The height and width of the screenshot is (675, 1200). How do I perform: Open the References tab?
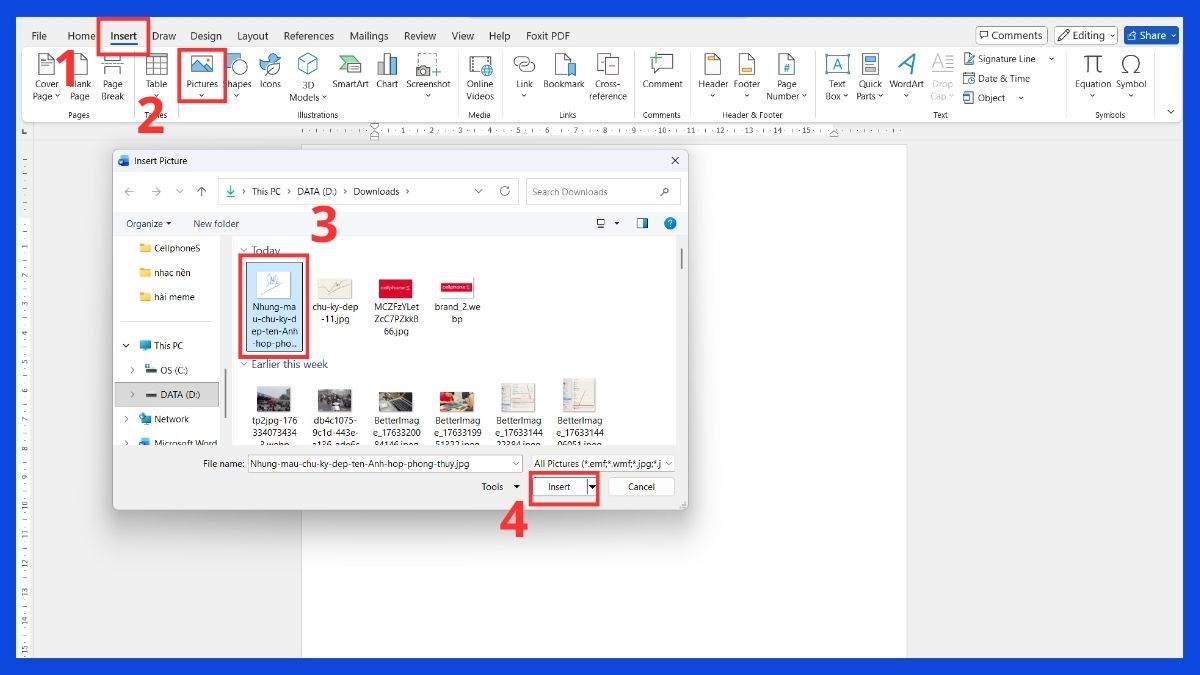pos(308,35)
